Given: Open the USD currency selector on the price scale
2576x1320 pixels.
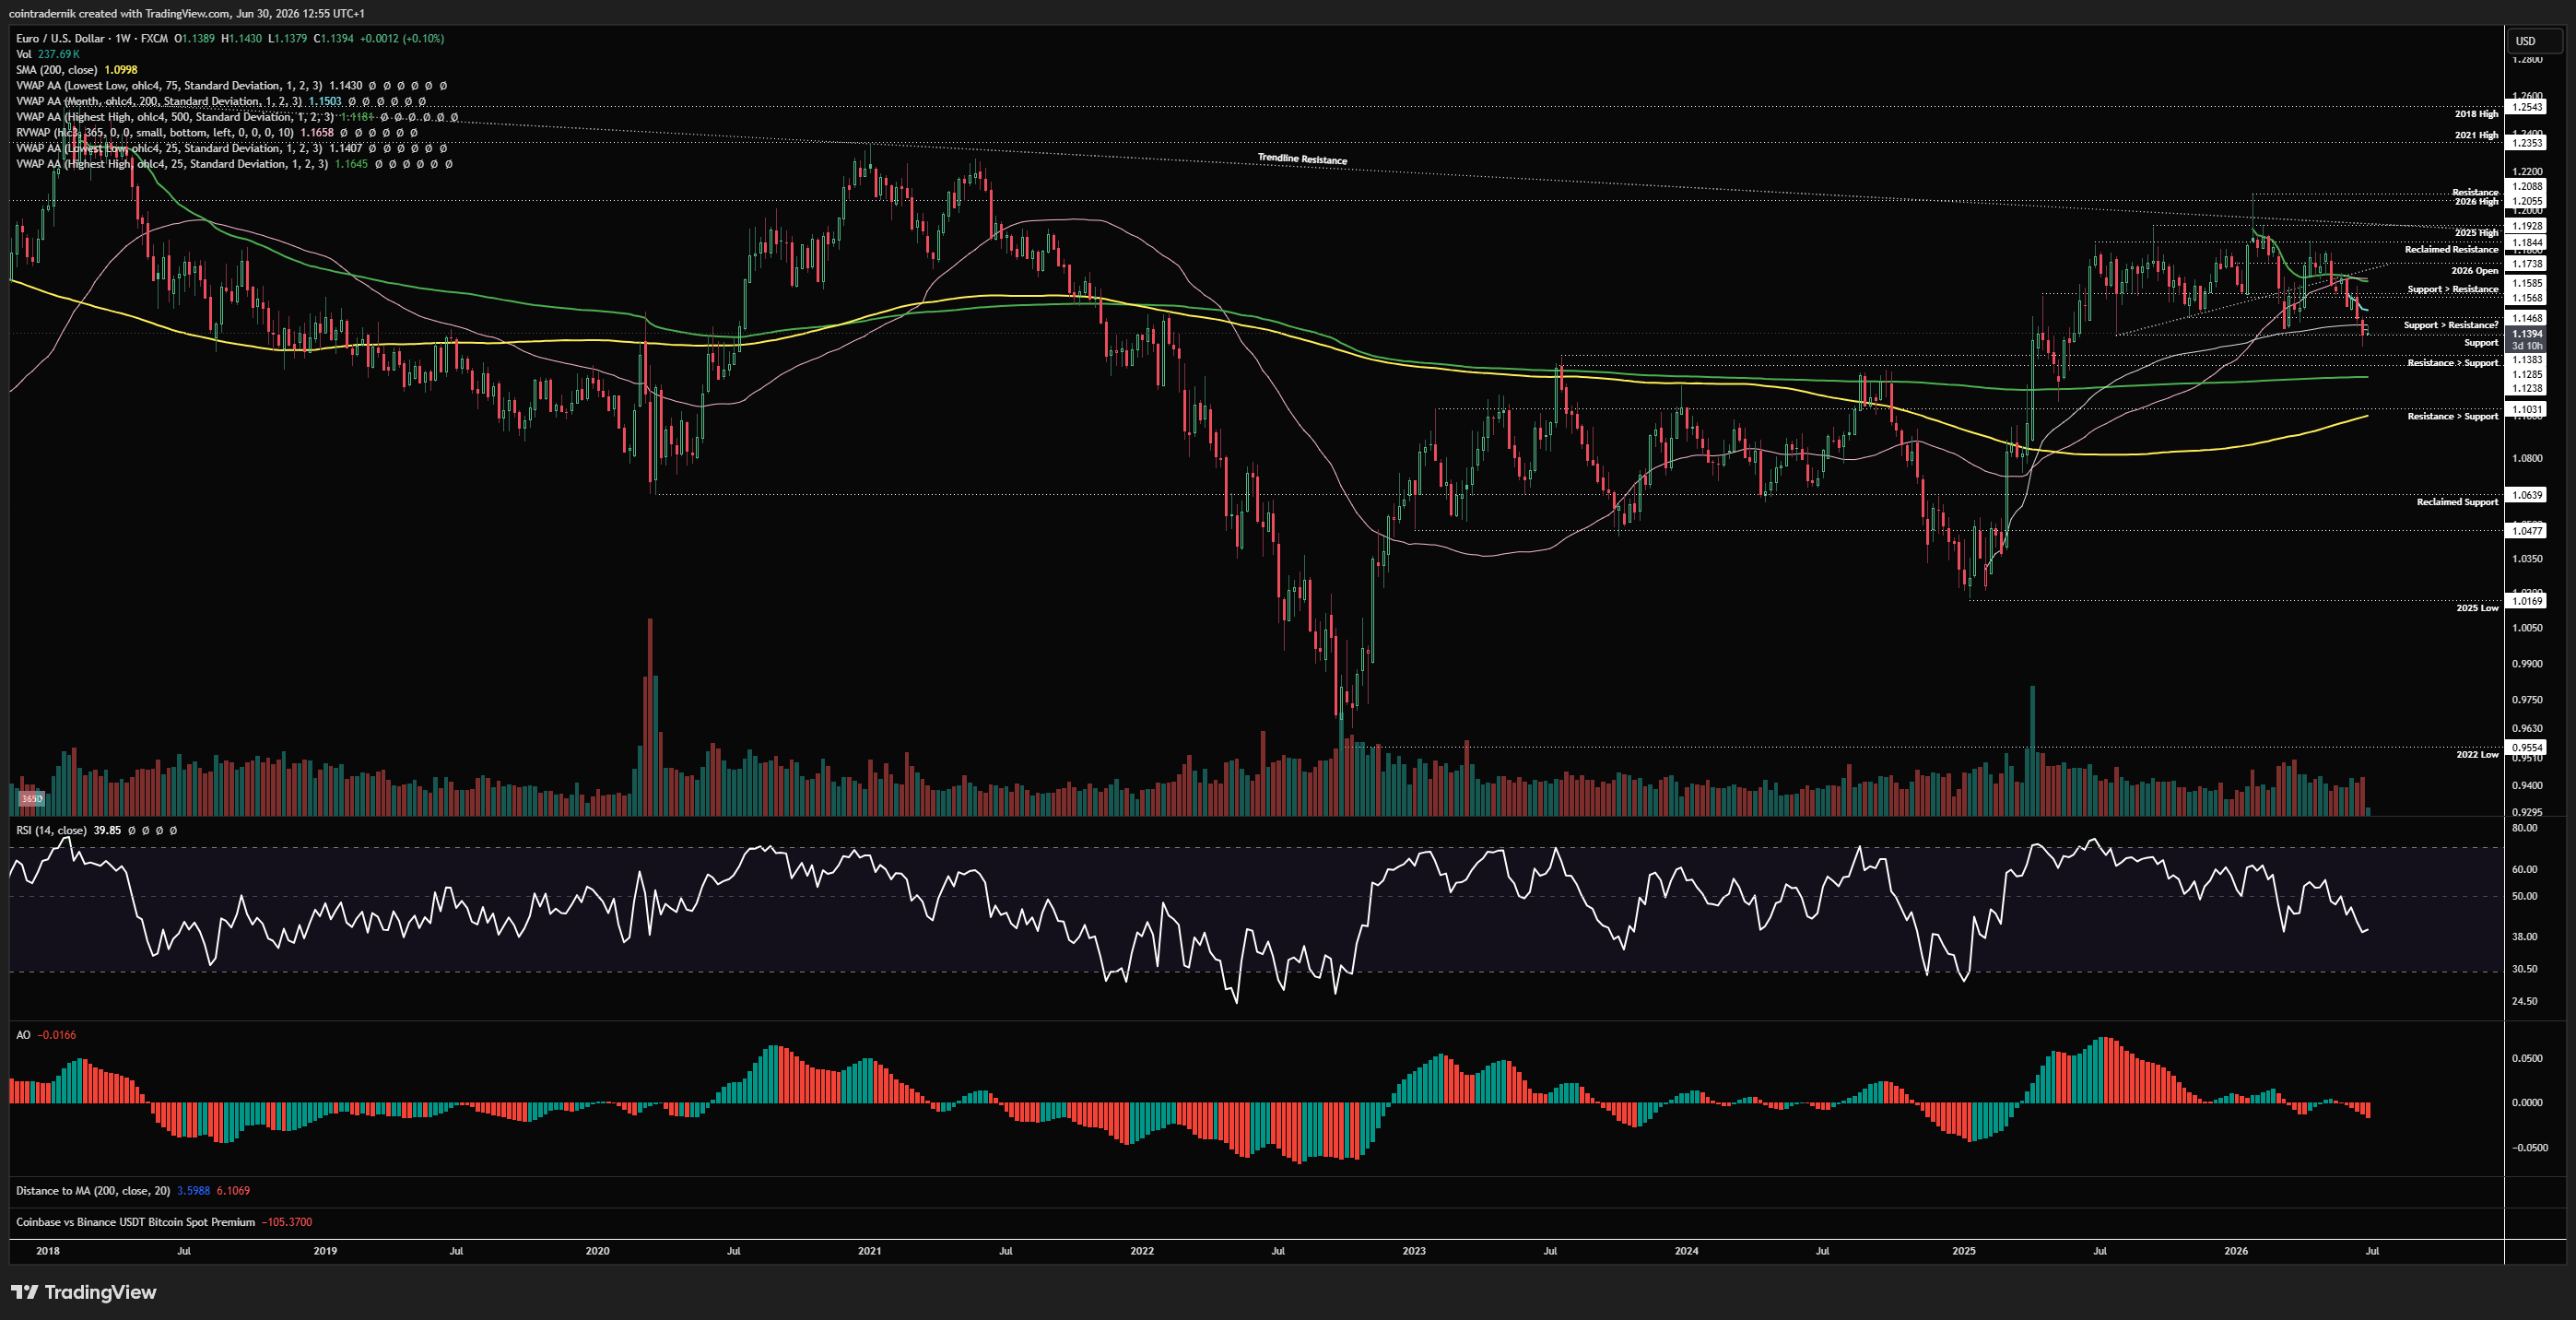Looking at the screenshot, I should 2534,41.
